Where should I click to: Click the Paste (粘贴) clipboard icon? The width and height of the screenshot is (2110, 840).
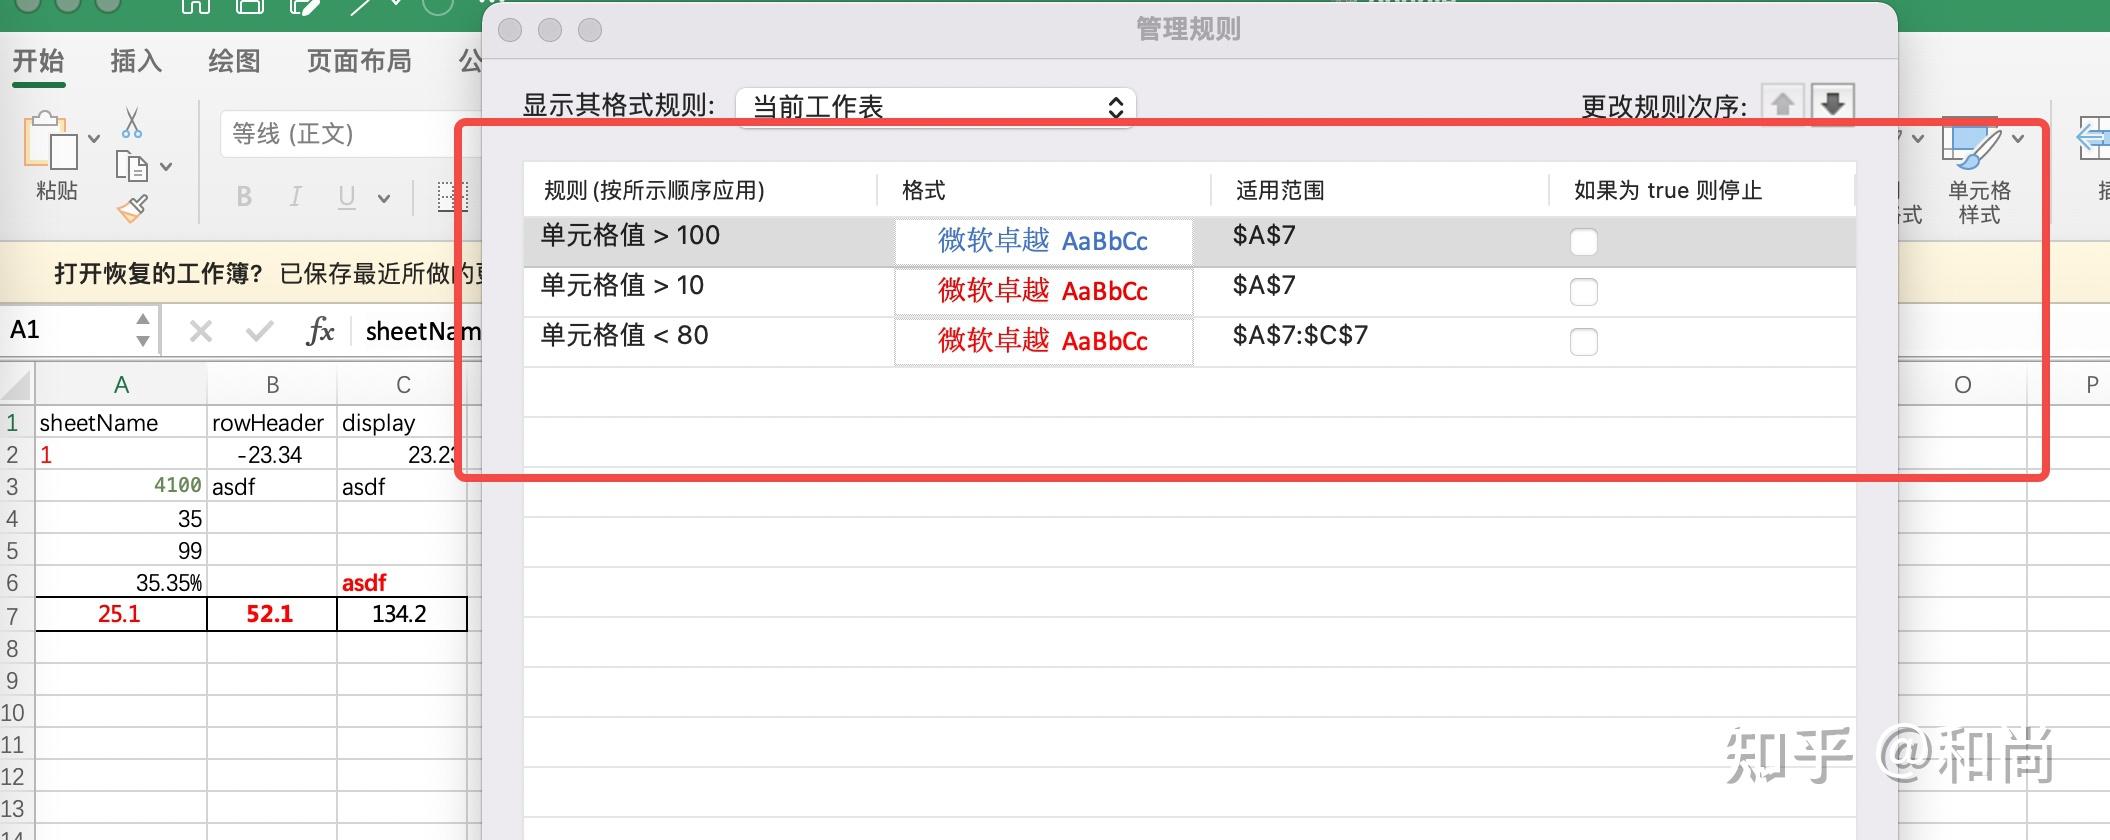click(50, 141)
